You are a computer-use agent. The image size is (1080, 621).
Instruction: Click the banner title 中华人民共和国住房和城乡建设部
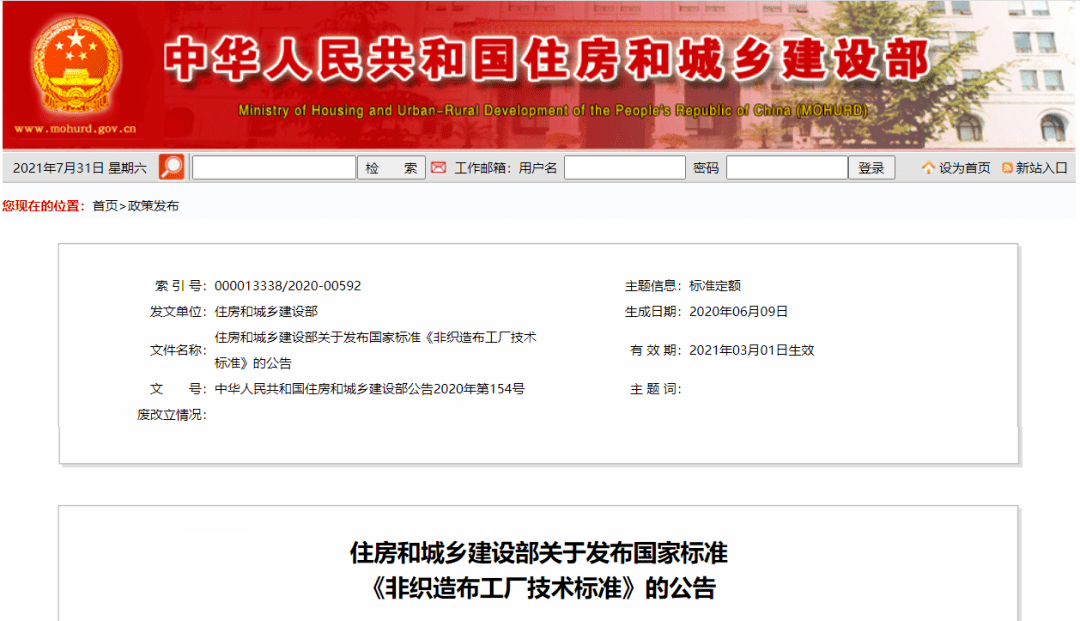548,59
